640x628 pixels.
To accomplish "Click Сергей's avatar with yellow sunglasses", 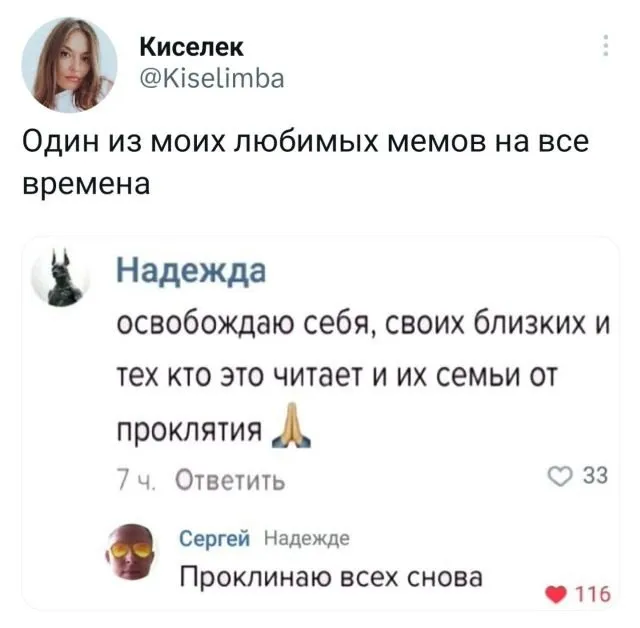I will pos(131,551).
